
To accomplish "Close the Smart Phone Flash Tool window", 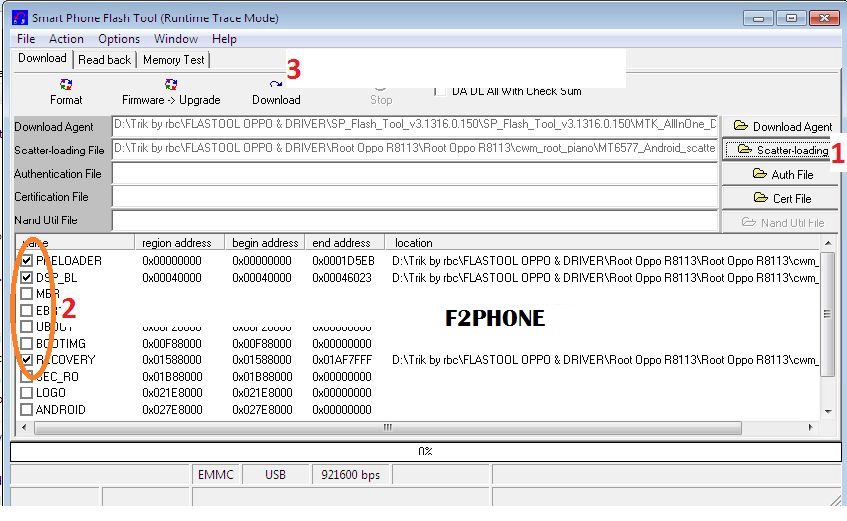I will (824, 18).
